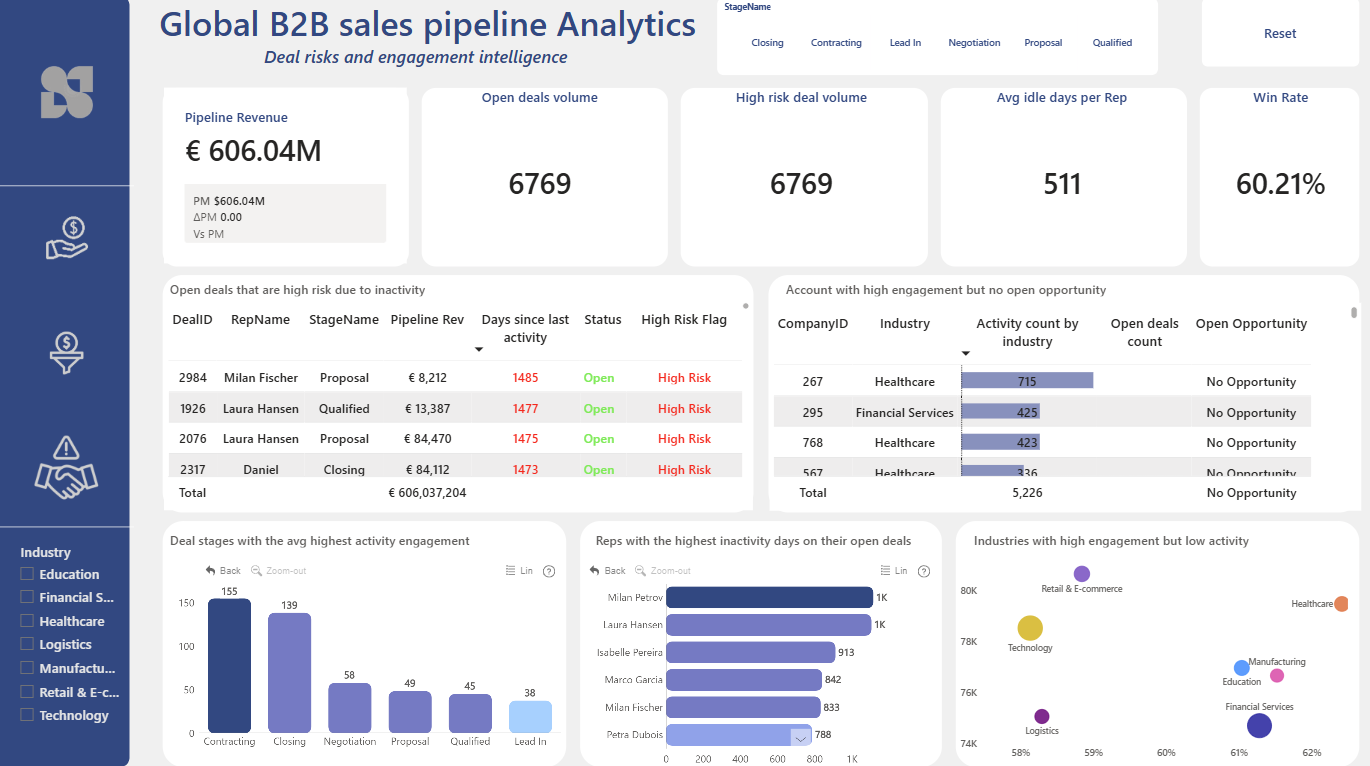The height and width of the screenshot is (766, 1370).
Task: Select the pink Manufacturing bubble
Action: pyautogui.click(x=1277, y=676)
